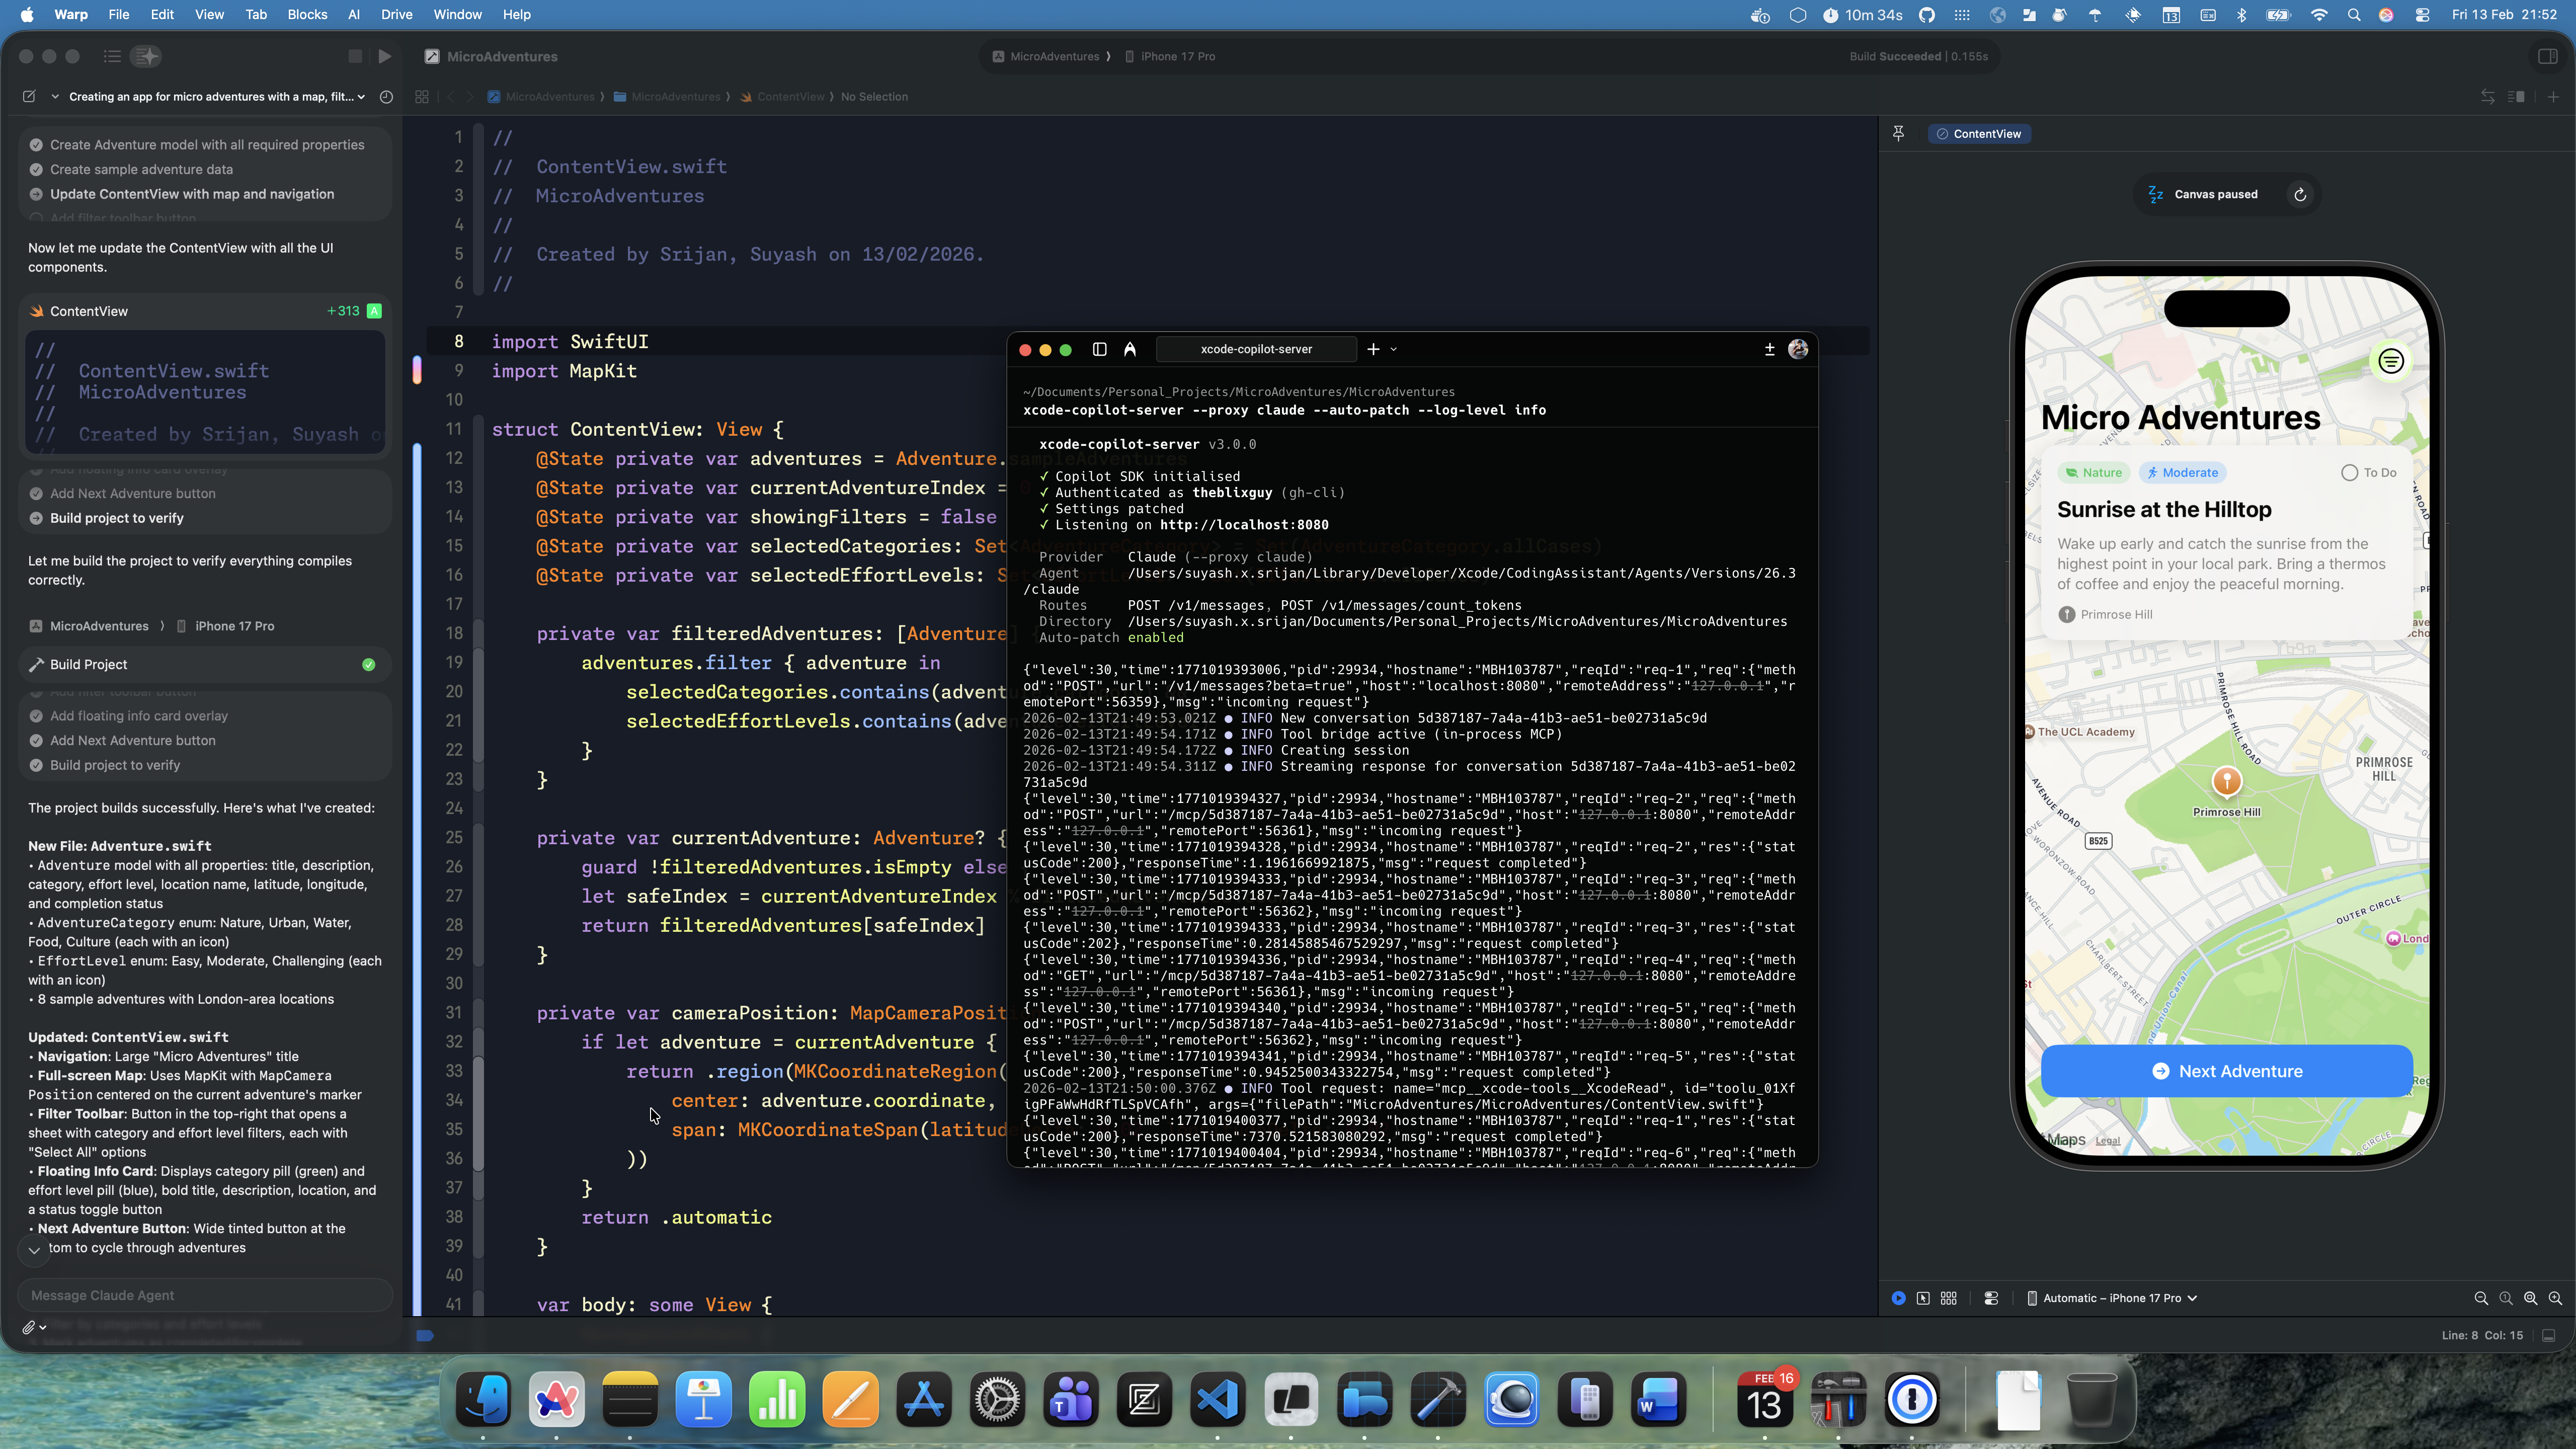Click the editor review swap arrows icon

pos(2488,97)
